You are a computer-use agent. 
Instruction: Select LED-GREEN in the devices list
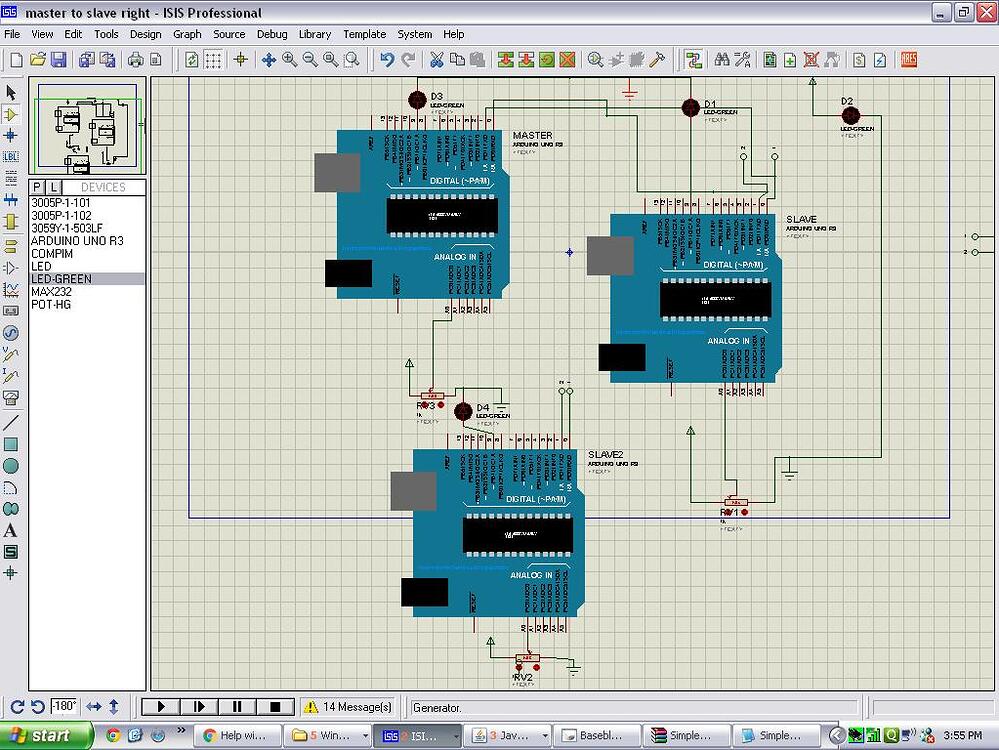tap(60, 278)
